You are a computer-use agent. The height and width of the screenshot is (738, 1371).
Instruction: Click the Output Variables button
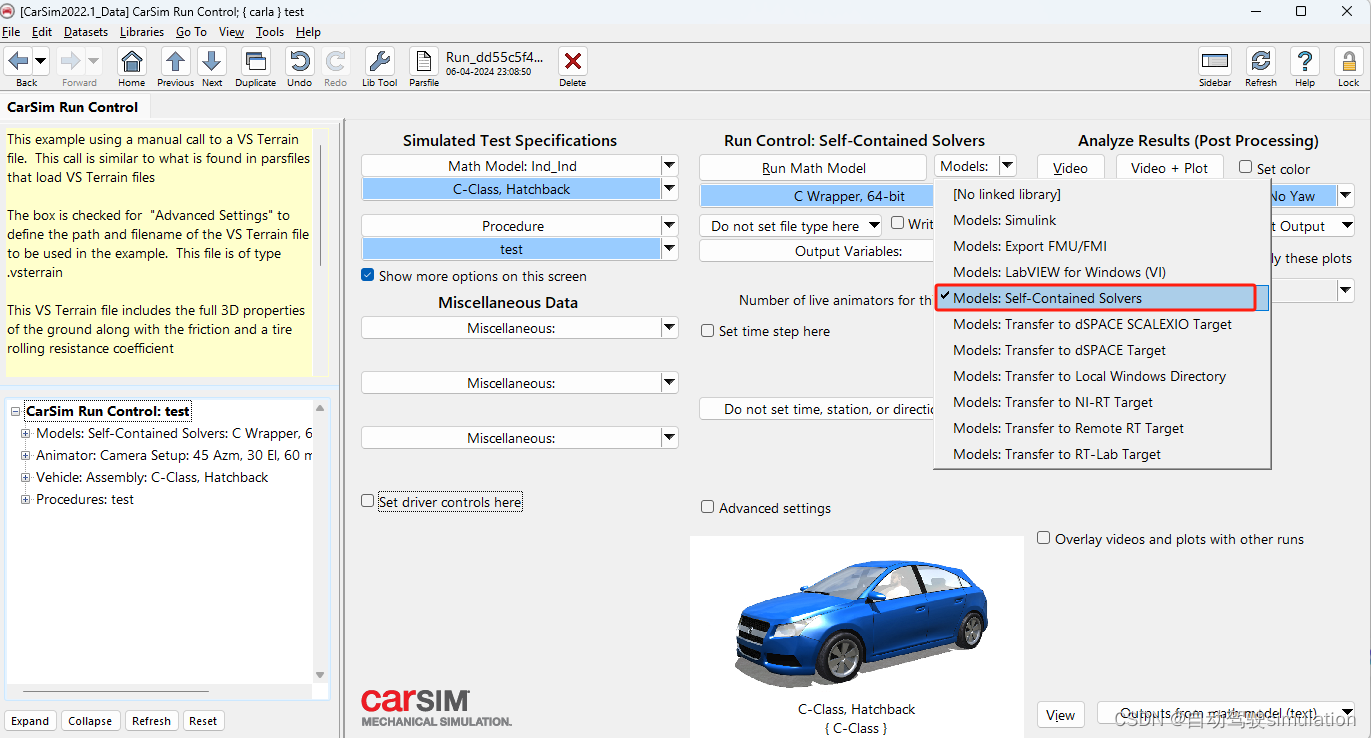816,251
